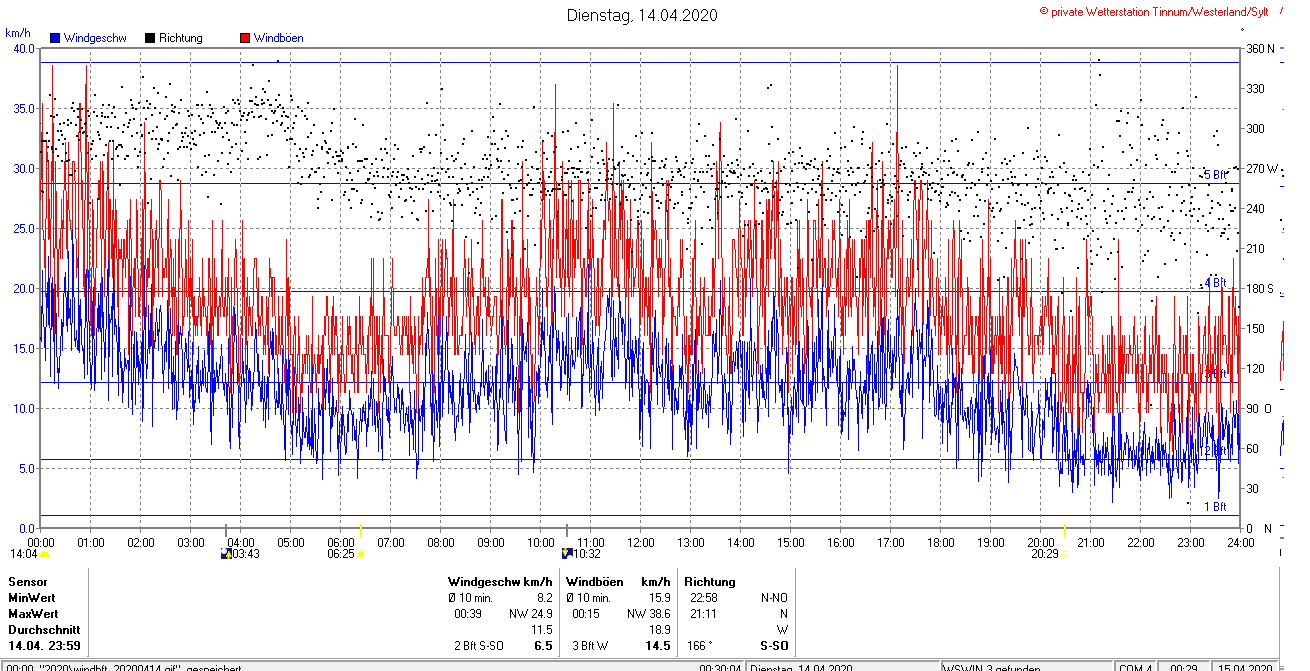This screenshot has height=671, width=1310.
Task: Click the Durchschnitt row header
Action: pos(43,630)
